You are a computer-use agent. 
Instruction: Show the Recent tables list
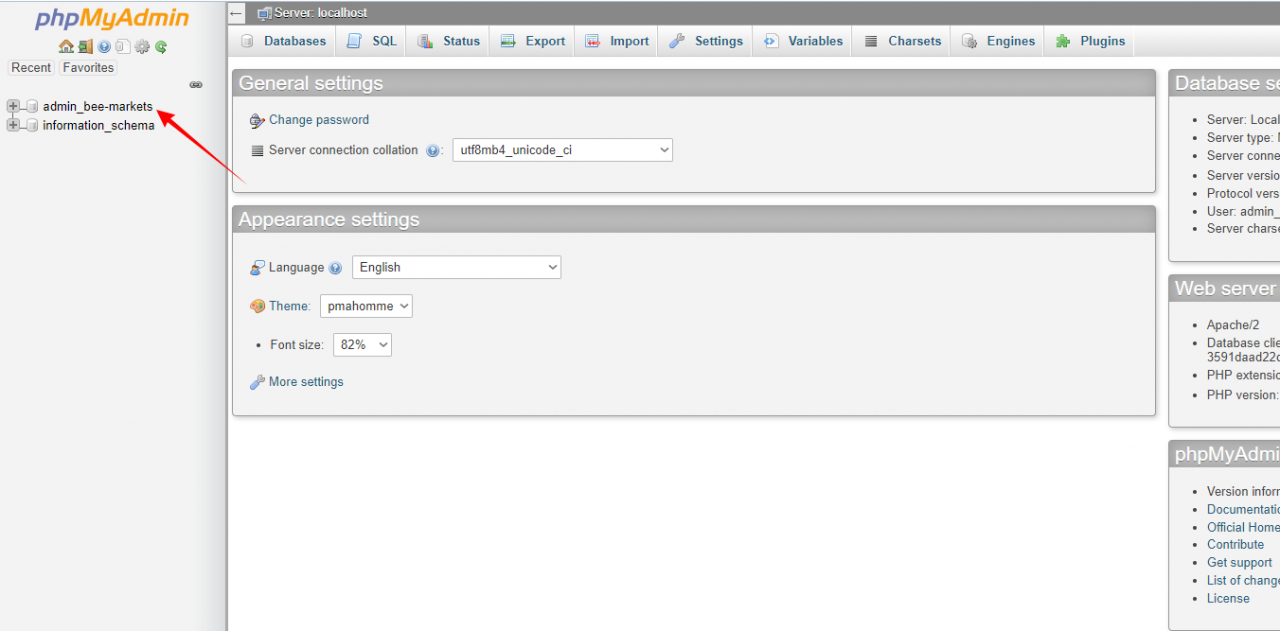31,67
